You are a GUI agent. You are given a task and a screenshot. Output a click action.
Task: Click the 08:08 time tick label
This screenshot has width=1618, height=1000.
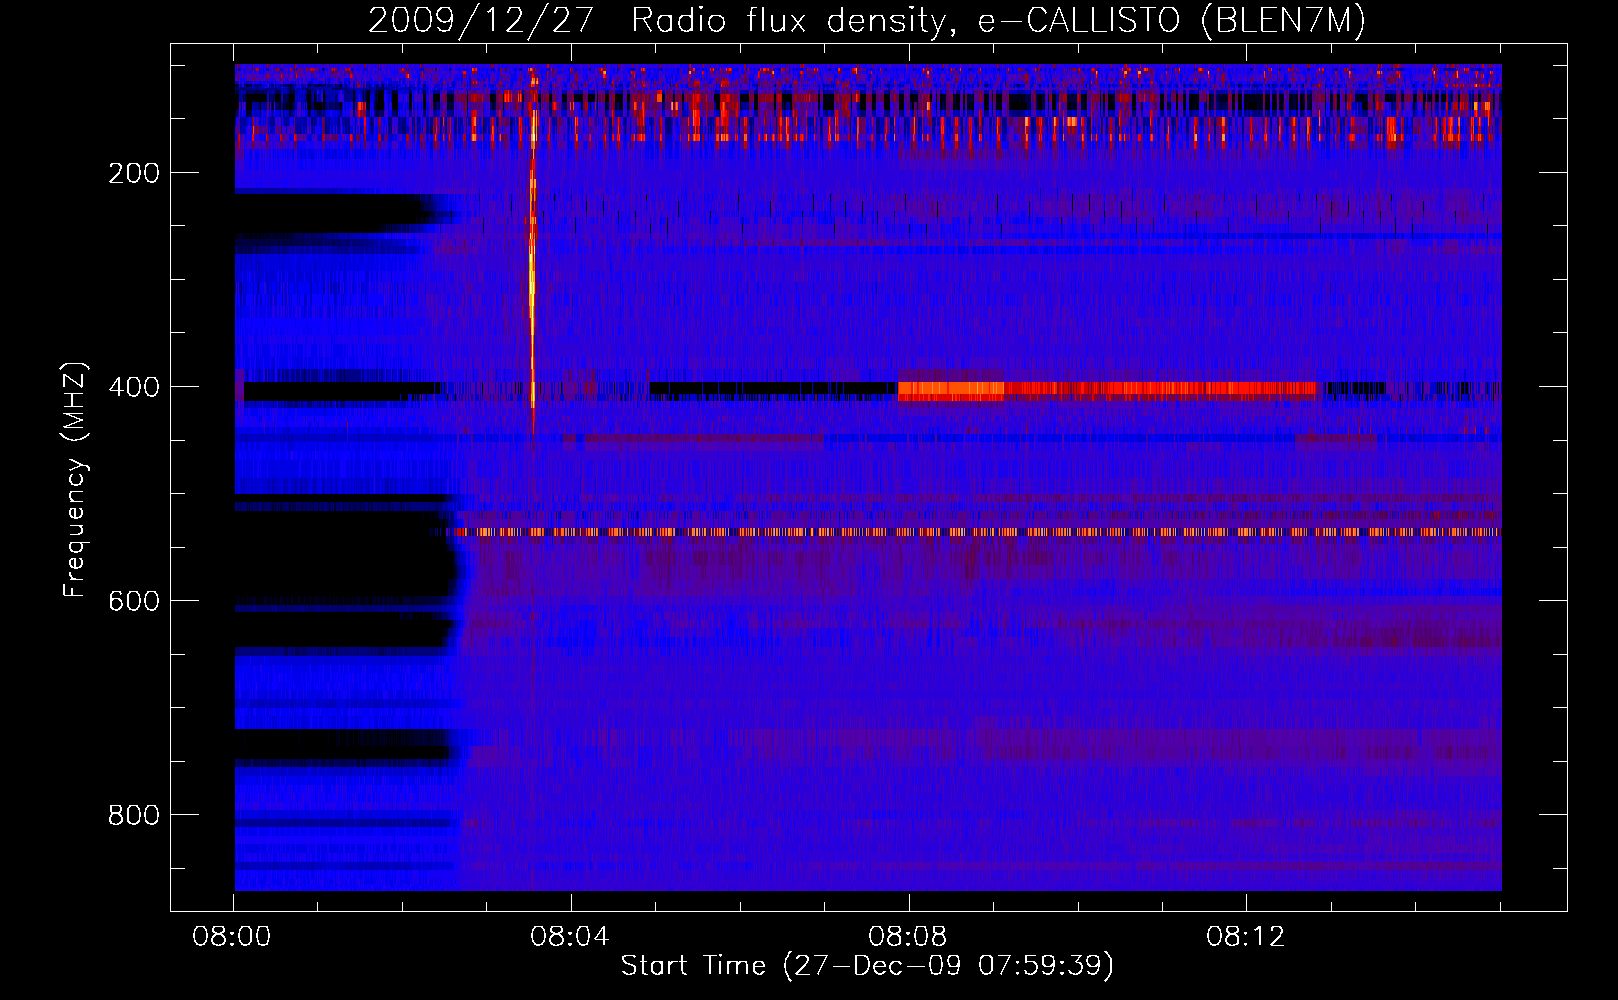click(908, 937)
